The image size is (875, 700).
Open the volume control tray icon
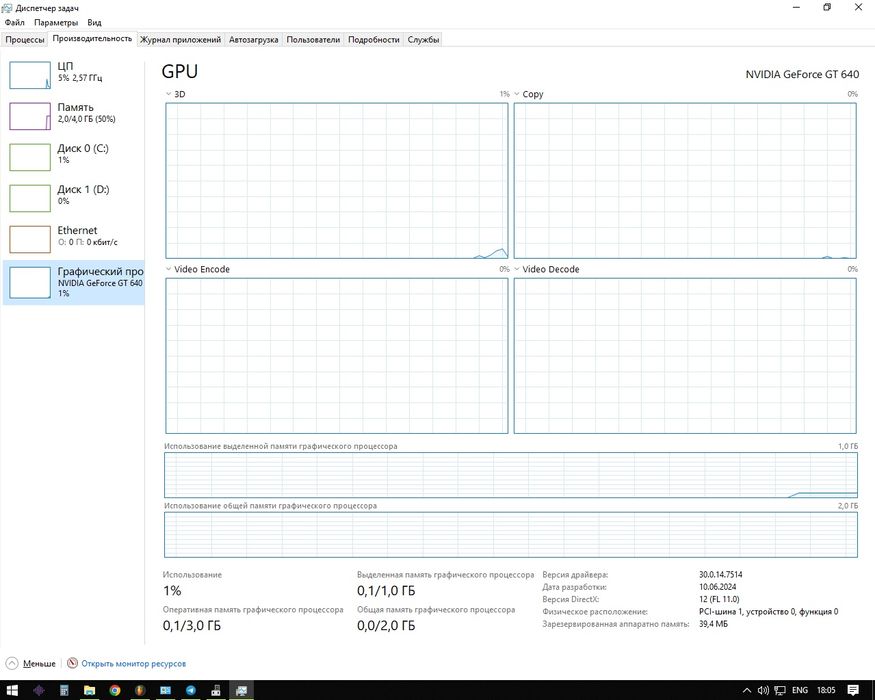pyautogui.click(x=763, y=691)
